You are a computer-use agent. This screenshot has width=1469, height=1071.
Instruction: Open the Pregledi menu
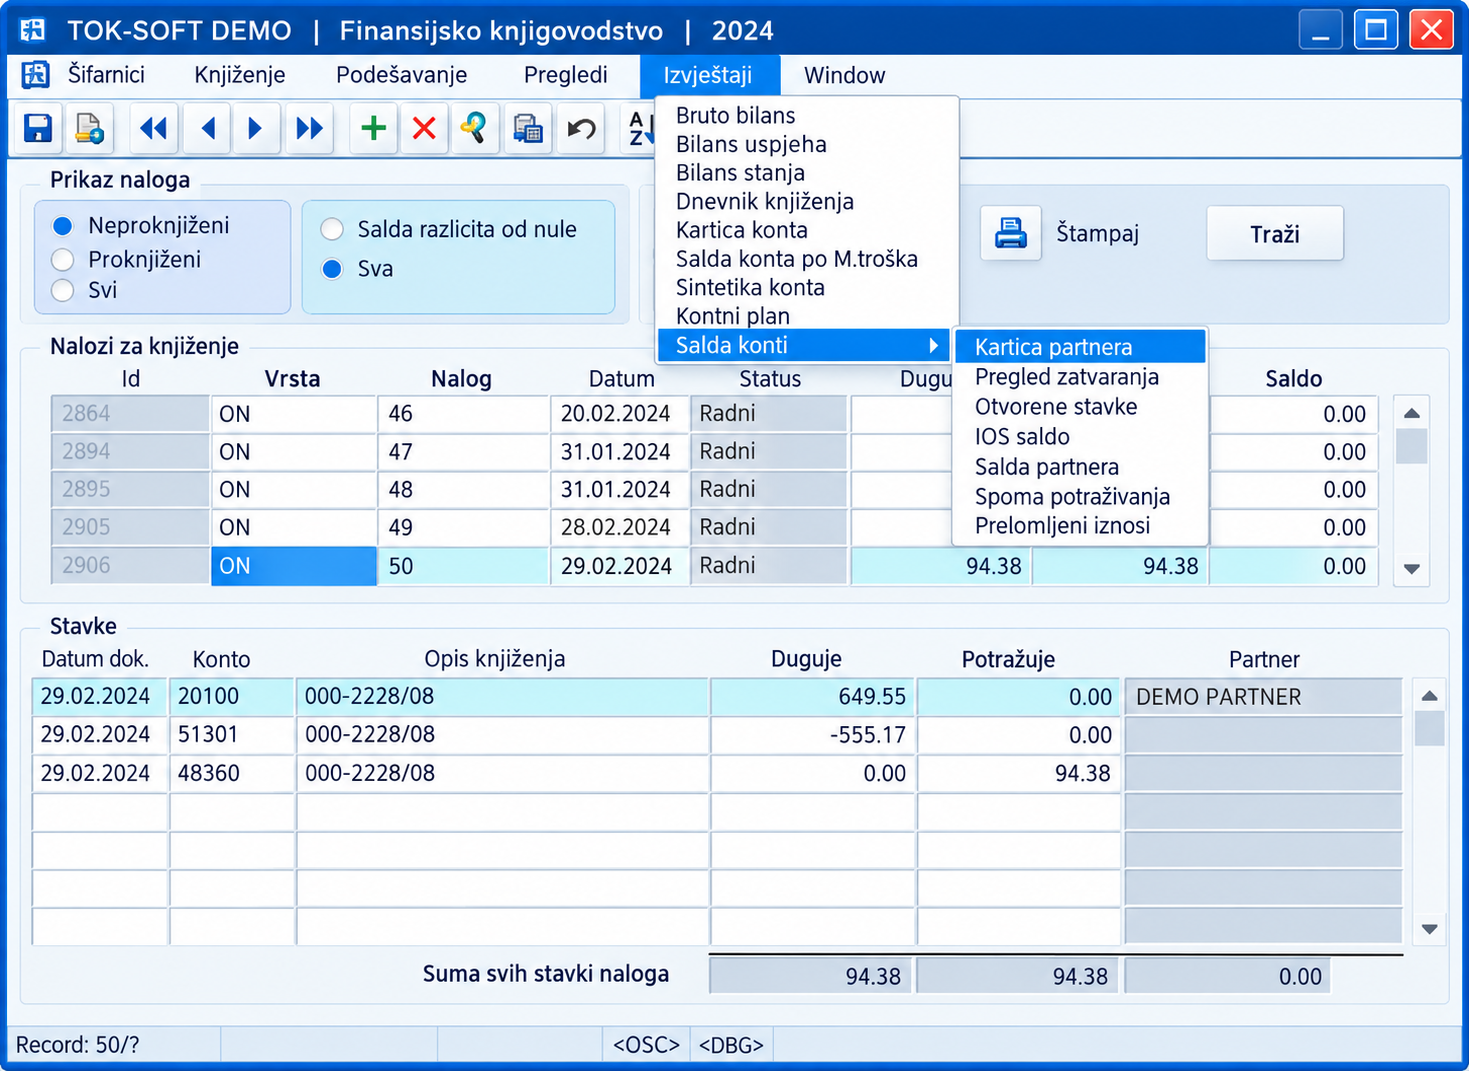click(566, 75)
